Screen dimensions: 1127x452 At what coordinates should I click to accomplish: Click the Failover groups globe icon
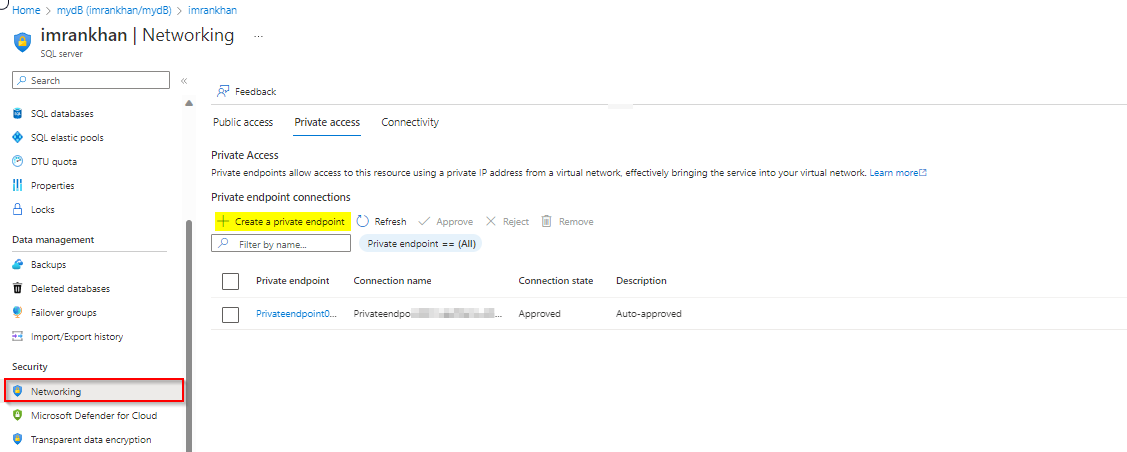pos(18,313)
